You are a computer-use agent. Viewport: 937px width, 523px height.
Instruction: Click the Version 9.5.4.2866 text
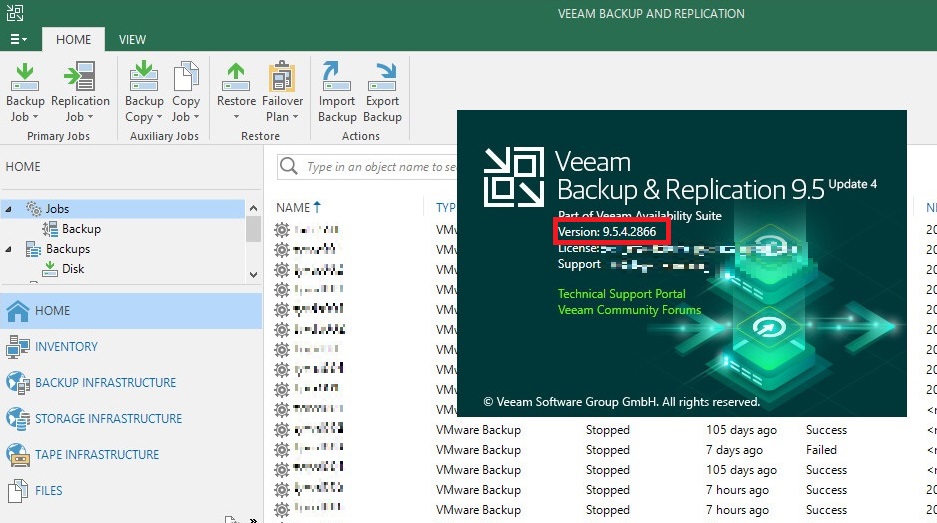(x=607, y=231)
